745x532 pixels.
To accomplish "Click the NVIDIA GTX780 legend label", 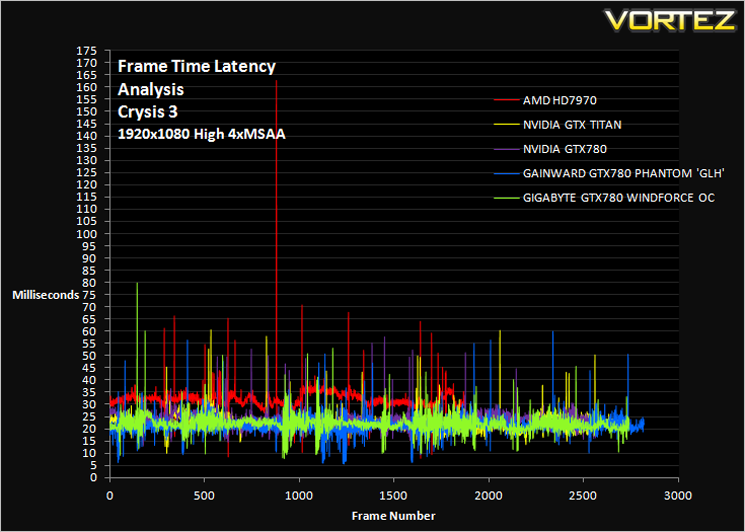I will [565, 149].
